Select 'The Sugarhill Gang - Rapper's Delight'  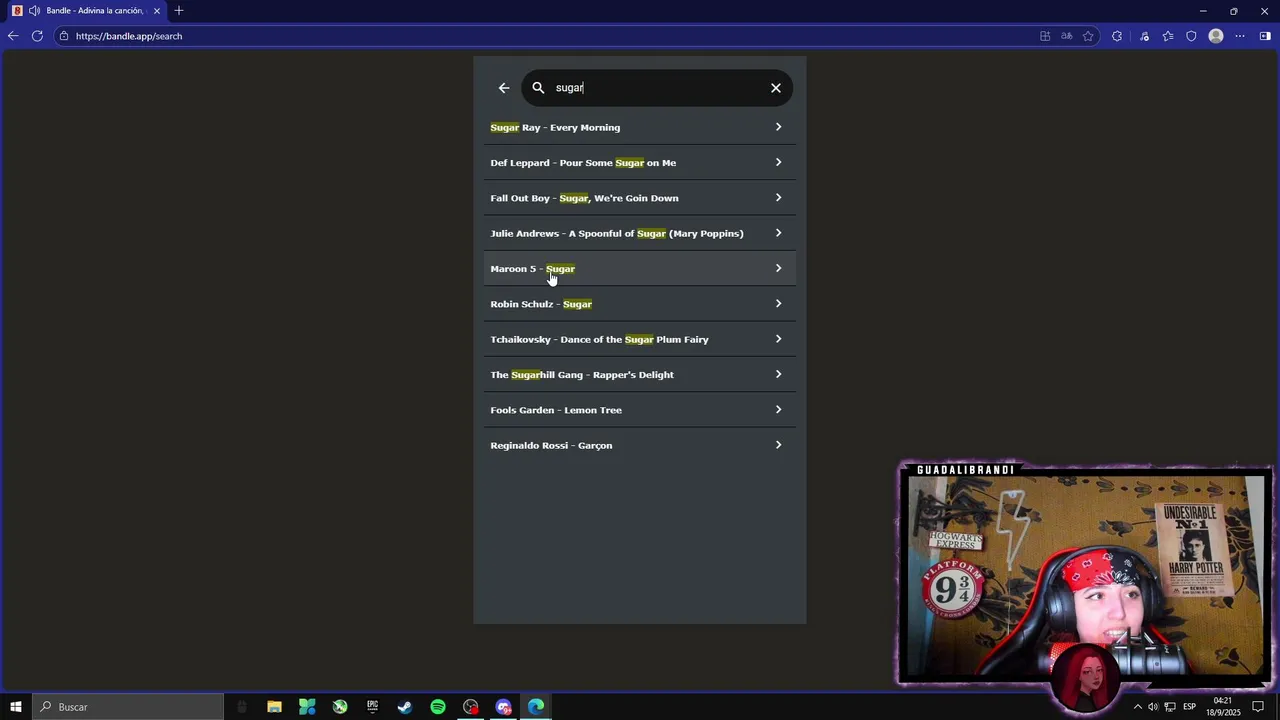coord(640,374)
